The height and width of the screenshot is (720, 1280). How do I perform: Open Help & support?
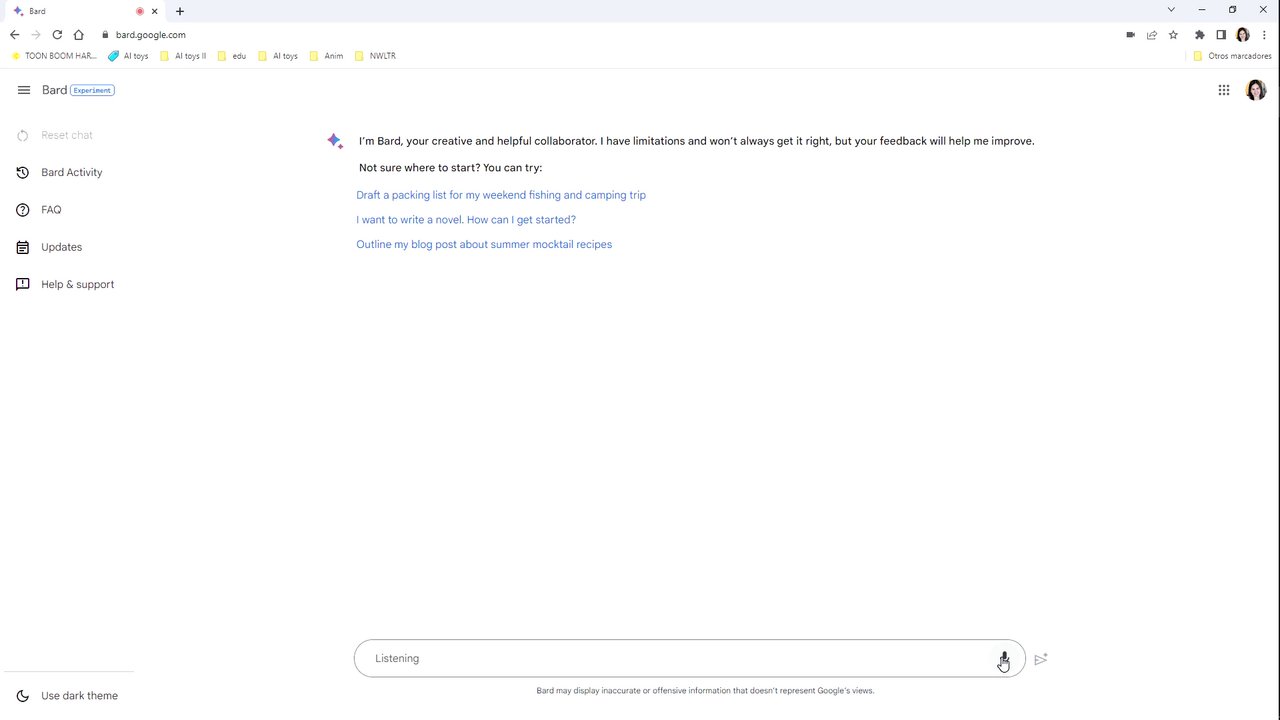[x=77, y=284]
